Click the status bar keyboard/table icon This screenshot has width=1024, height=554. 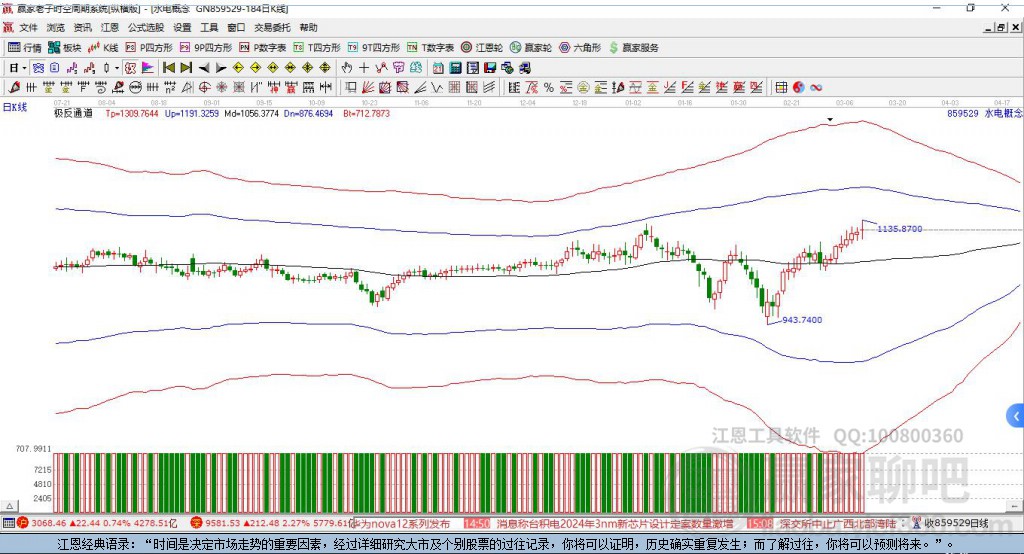(x=8, y=523)
